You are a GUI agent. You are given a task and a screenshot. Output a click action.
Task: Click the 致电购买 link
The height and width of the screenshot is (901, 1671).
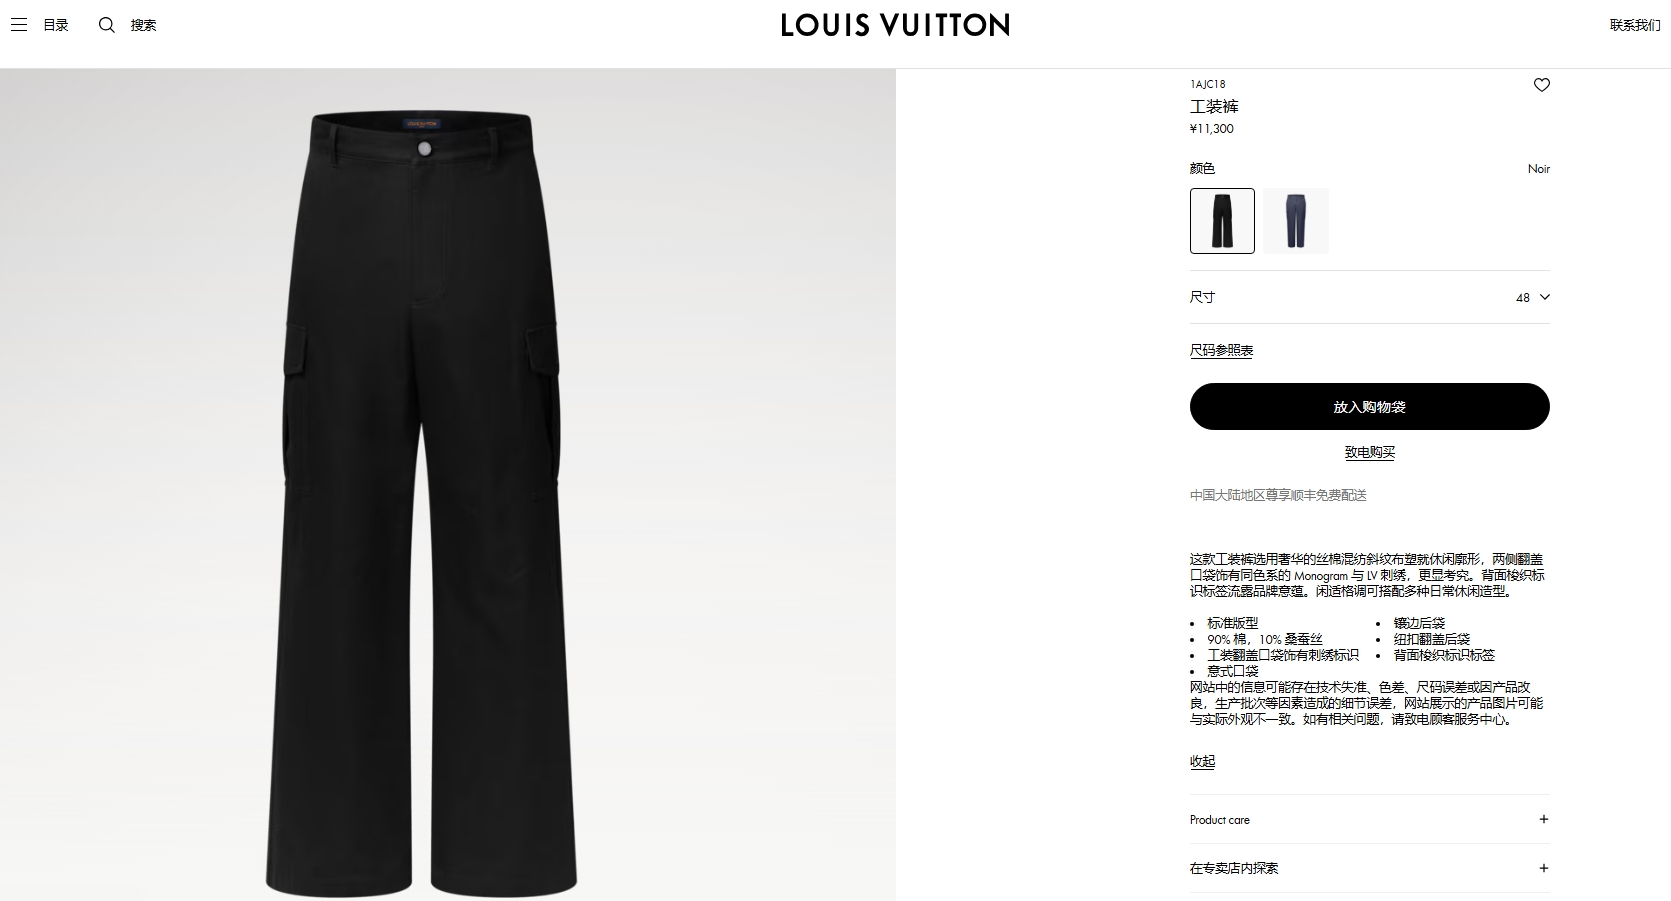click(x=1369, y=452)
